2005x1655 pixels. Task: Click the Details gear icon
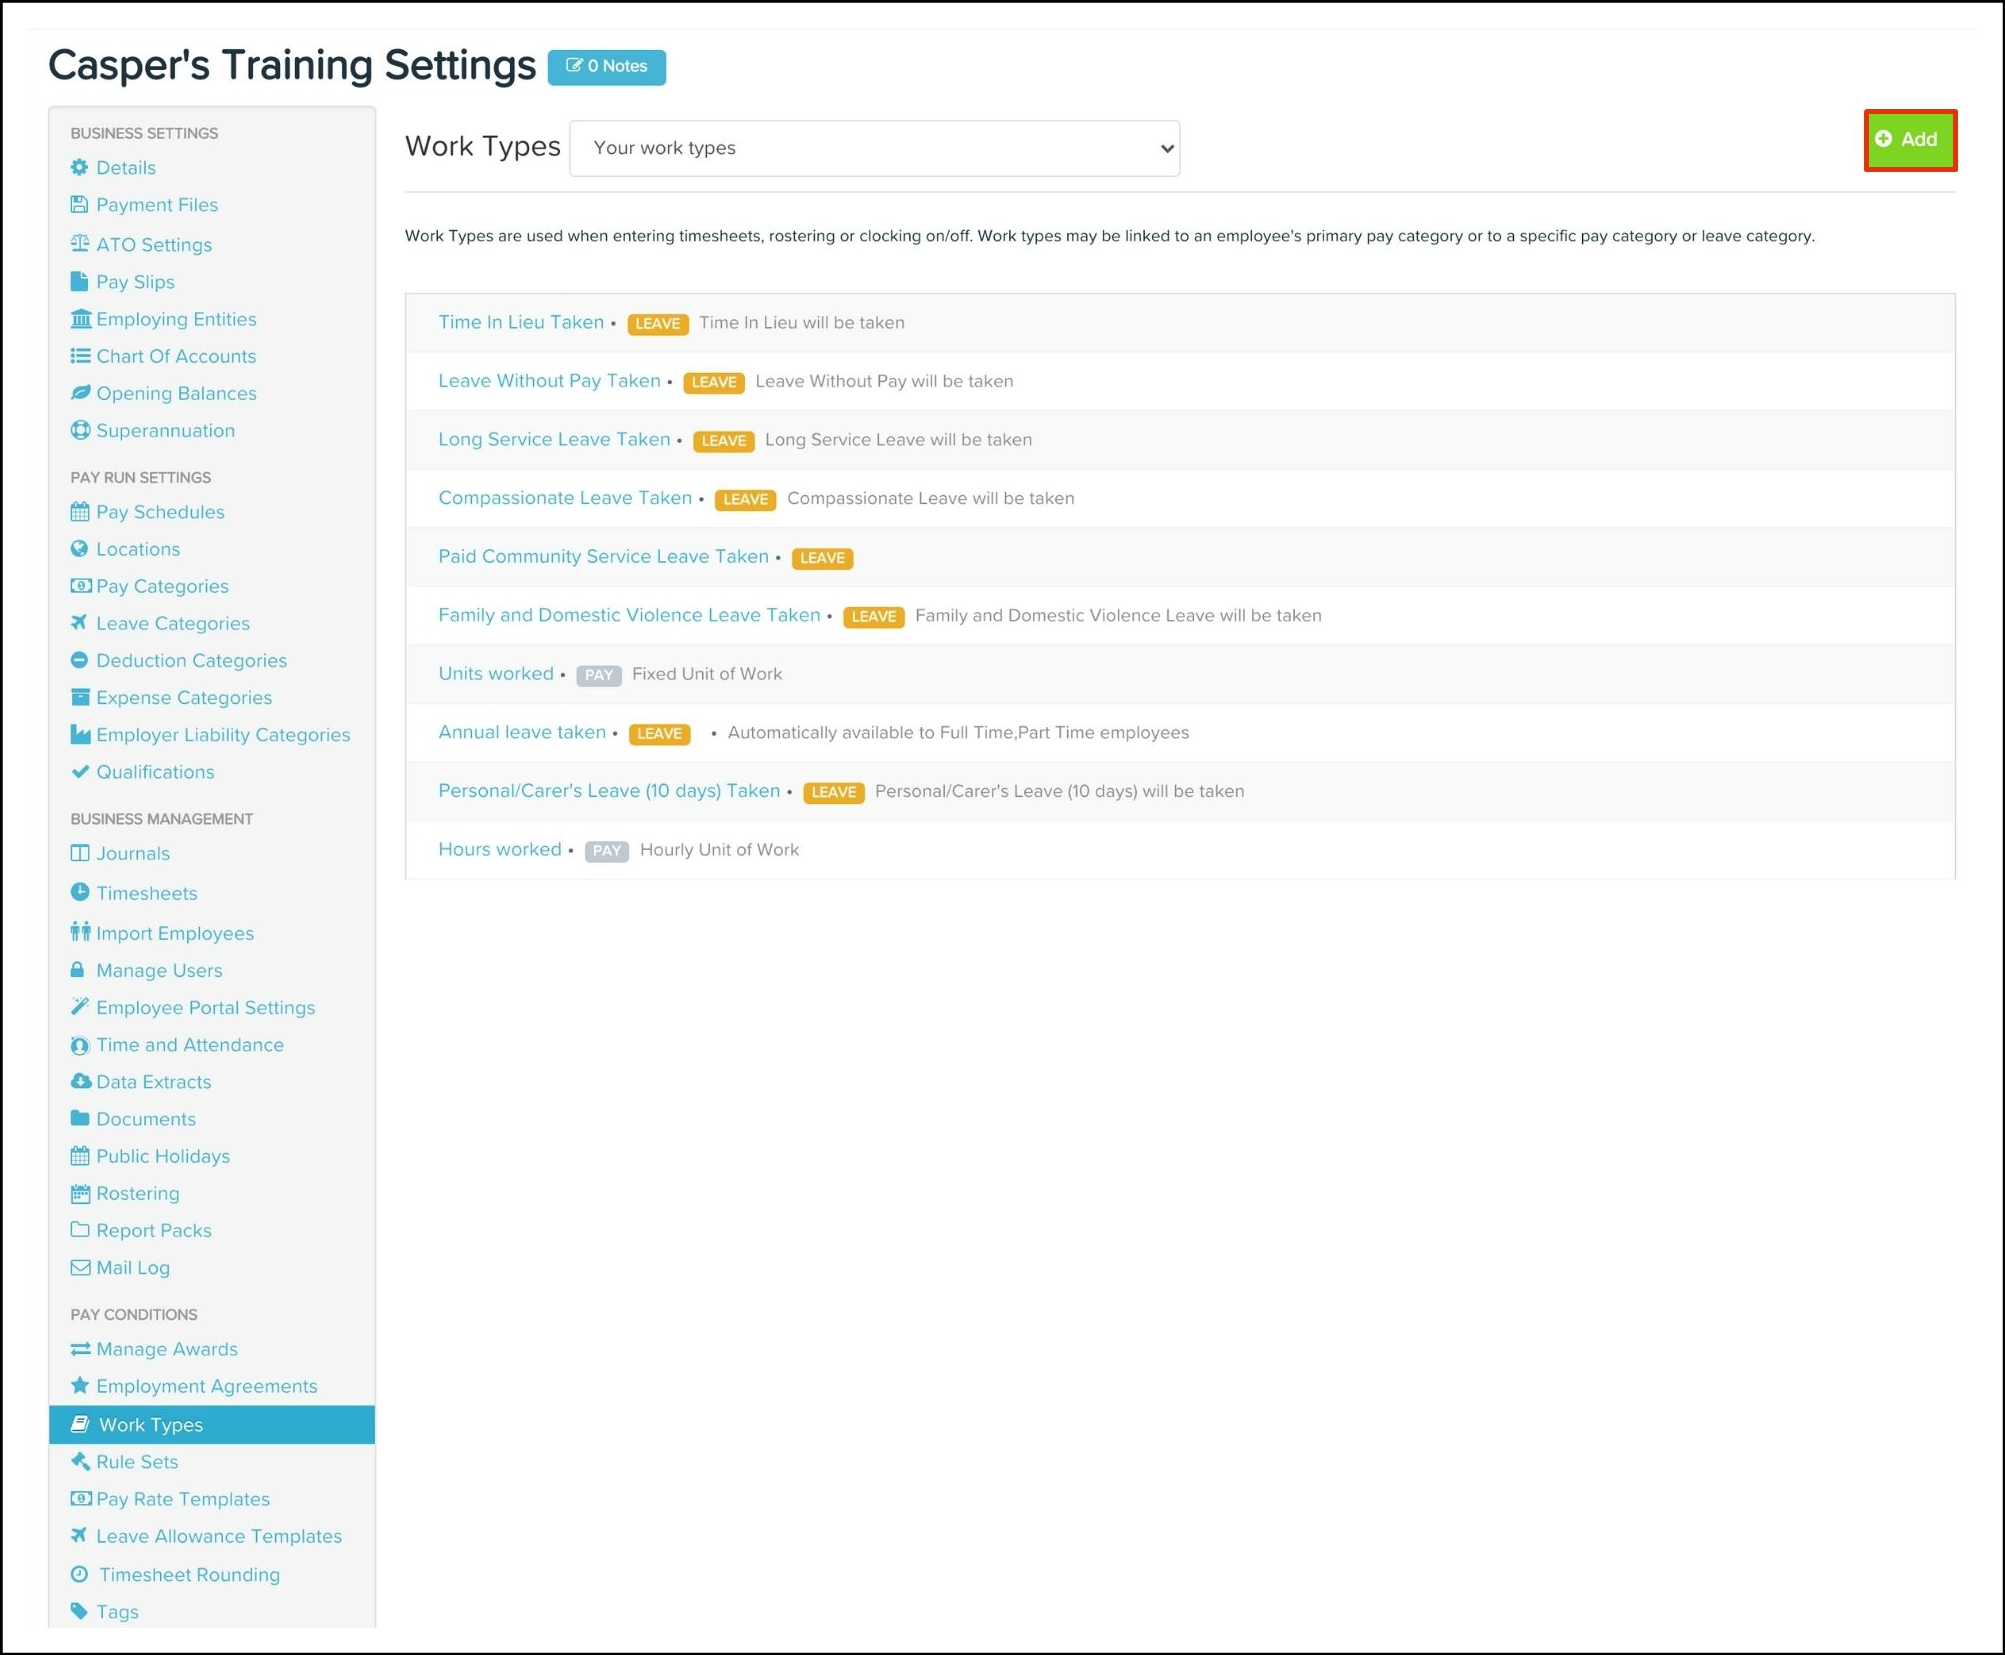pos(79,167)
